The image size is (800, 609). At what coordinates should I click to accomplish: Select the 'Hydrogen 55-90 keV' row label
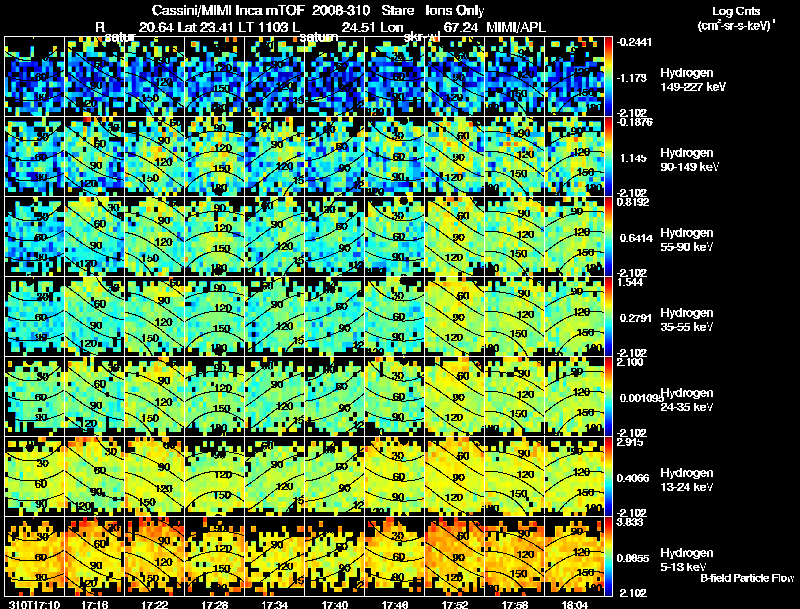click(x=687, y=240)
